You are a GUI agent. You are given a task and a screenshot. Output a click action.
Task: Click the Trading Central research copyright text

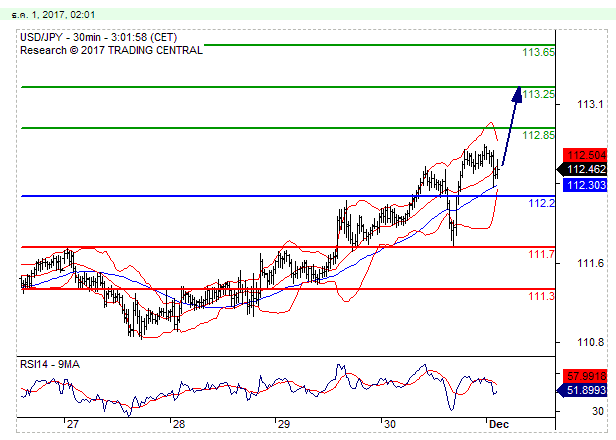click(x=111, y=50)
